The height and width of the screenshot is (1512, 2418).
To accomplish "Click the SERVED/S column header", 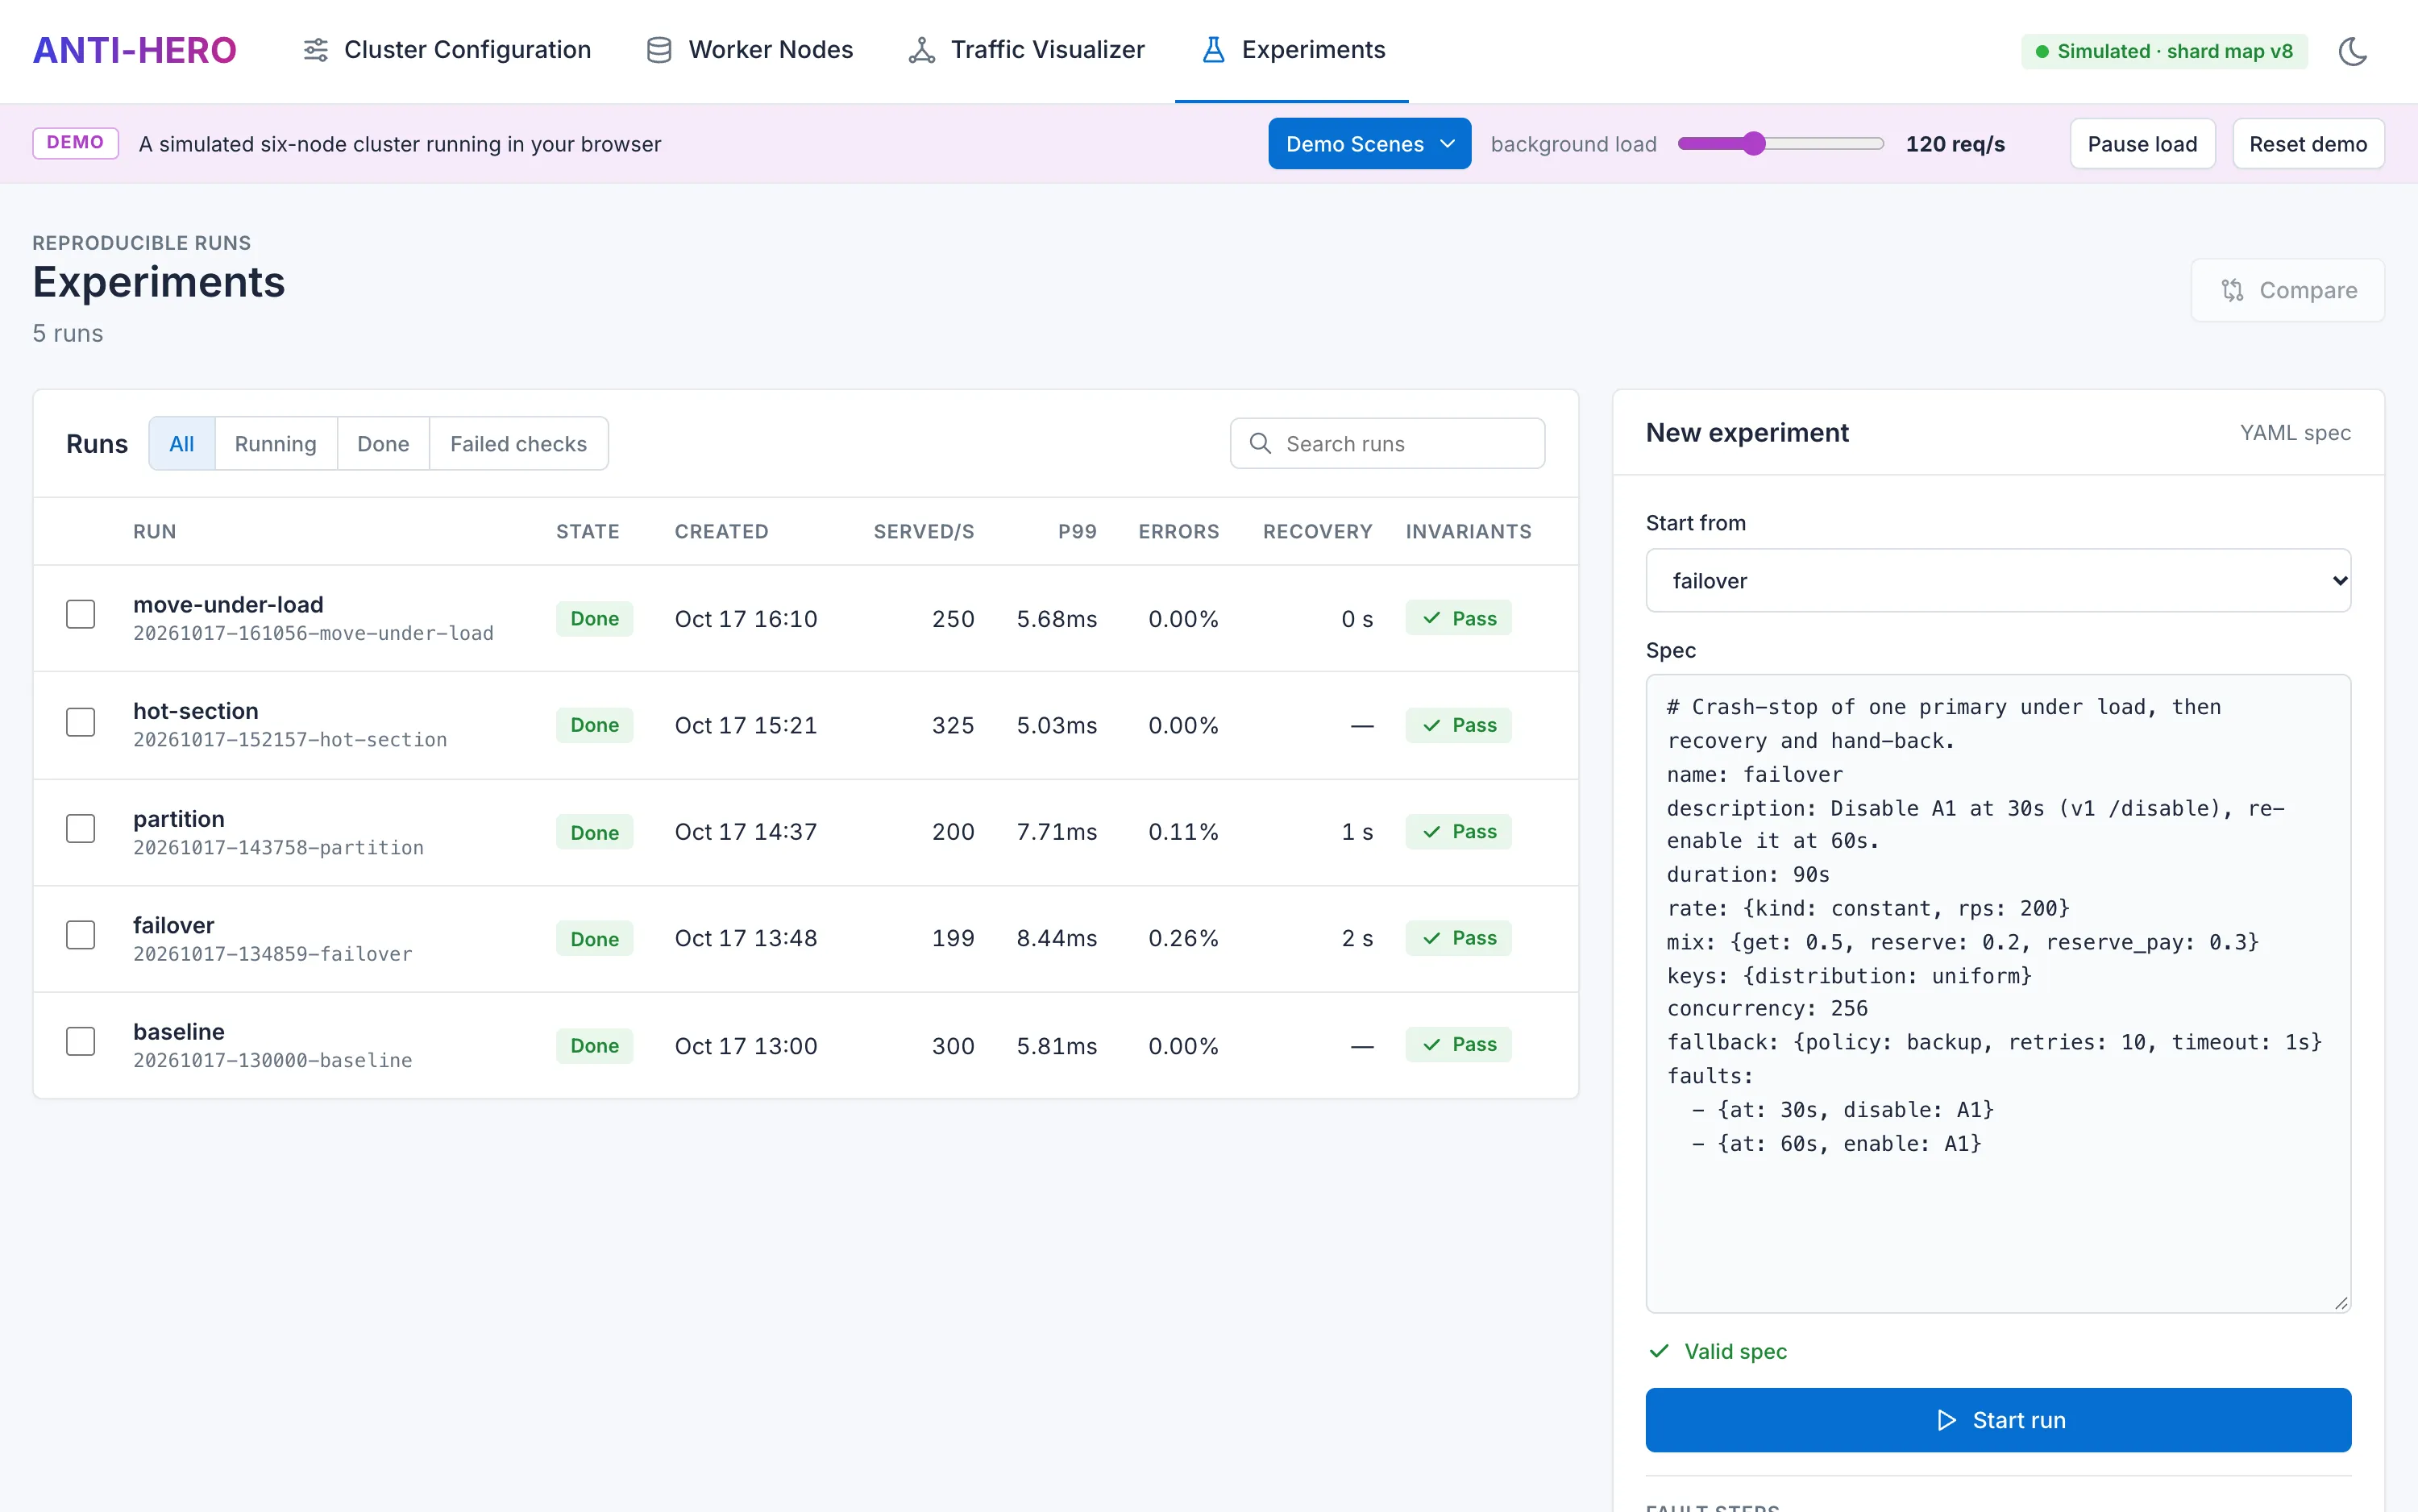I will pyautogui.click(x=924, y=531).
